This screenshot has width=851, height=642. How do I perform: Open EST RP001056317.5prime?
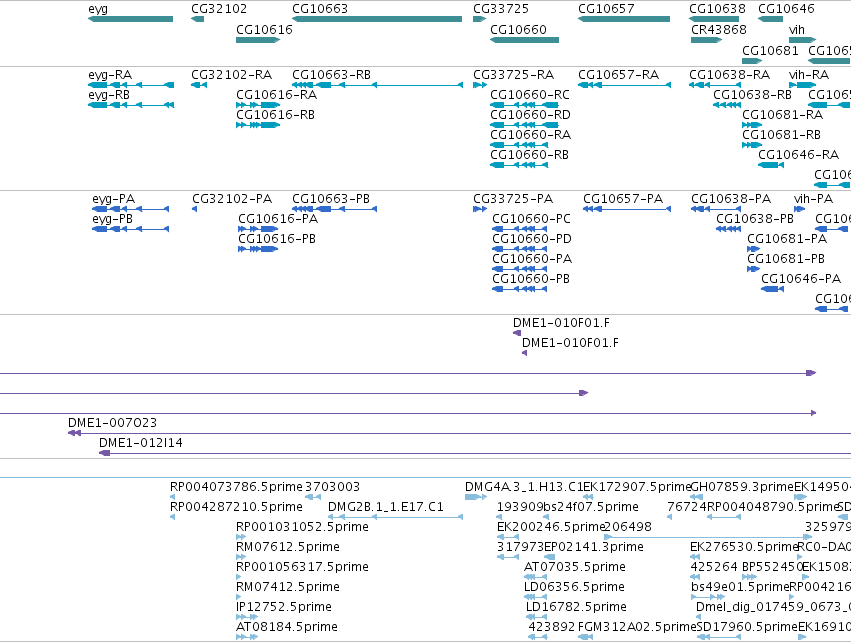click(x=240, y=577)
